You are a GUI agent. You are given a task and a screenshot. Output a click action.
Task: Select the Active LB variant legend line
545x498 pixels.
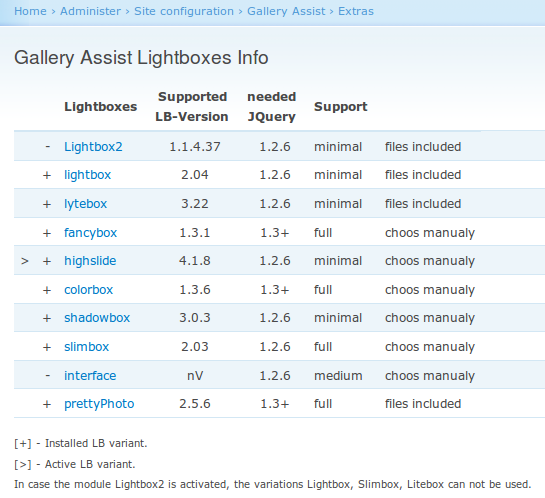(x=74, y=464)
